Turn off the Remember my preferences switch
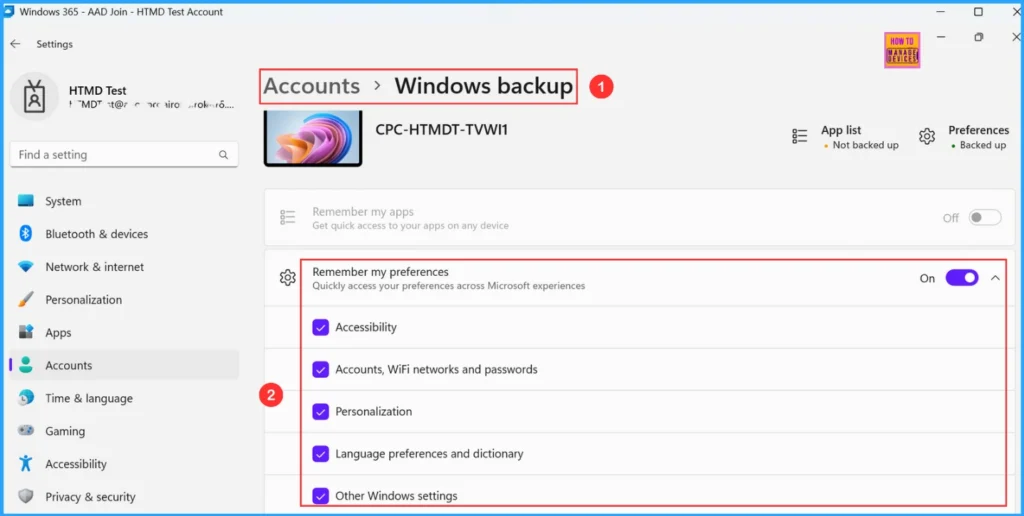 click(x=962, y=278)
